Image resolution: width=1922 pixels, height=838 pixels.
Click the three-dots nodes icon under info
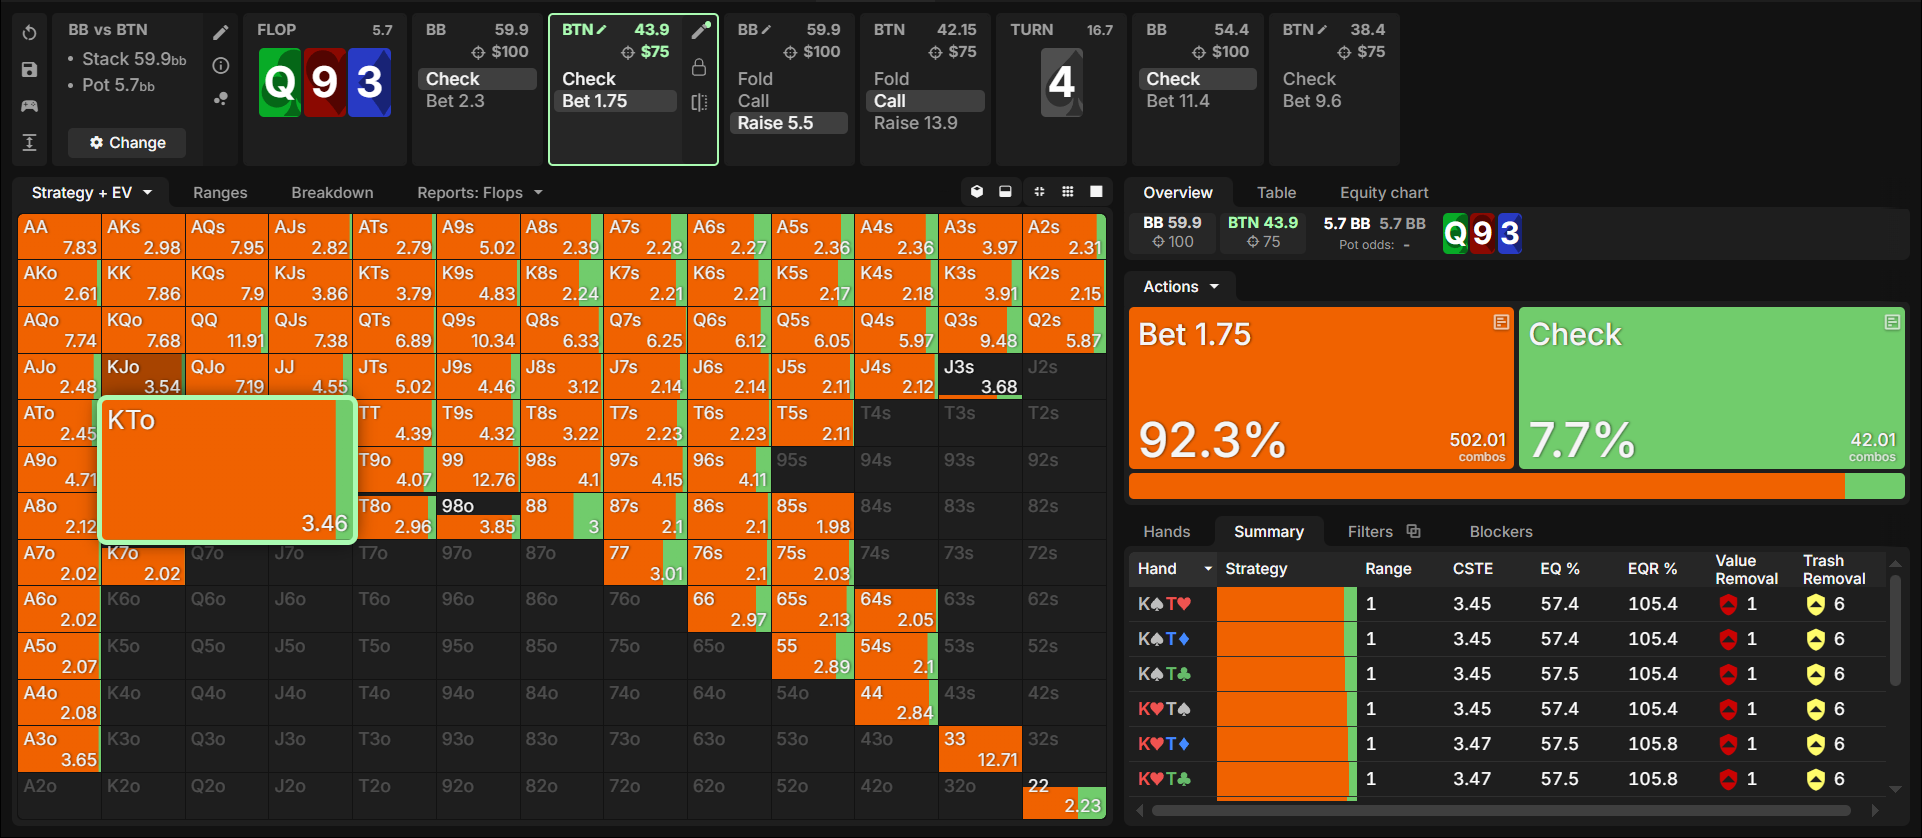click(221, 98)
